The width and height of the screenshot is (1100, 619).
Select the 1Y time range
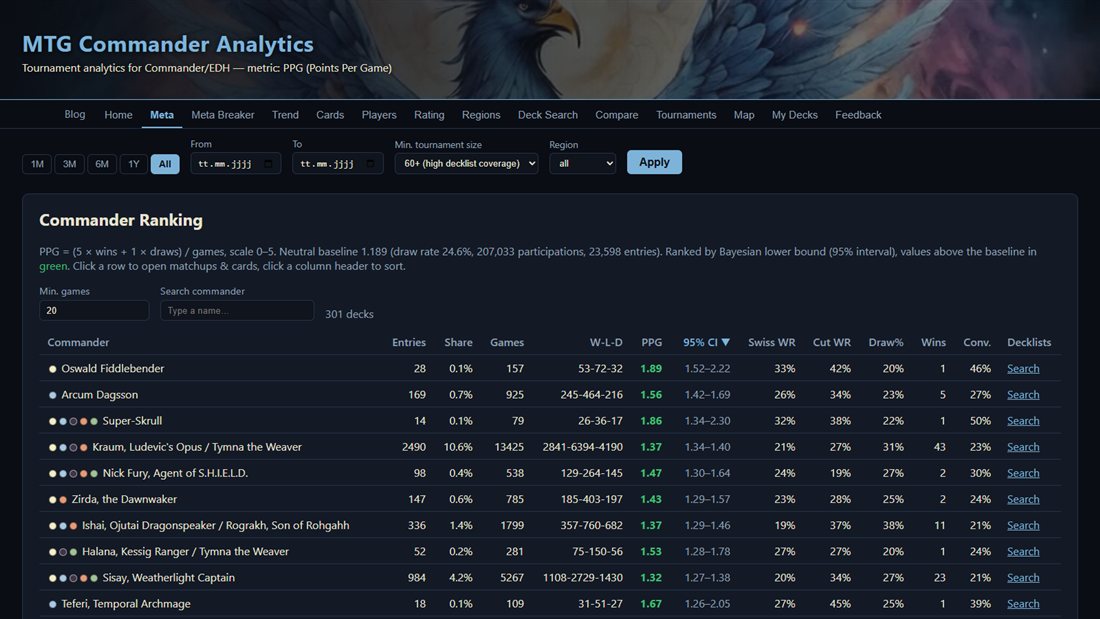134,164
